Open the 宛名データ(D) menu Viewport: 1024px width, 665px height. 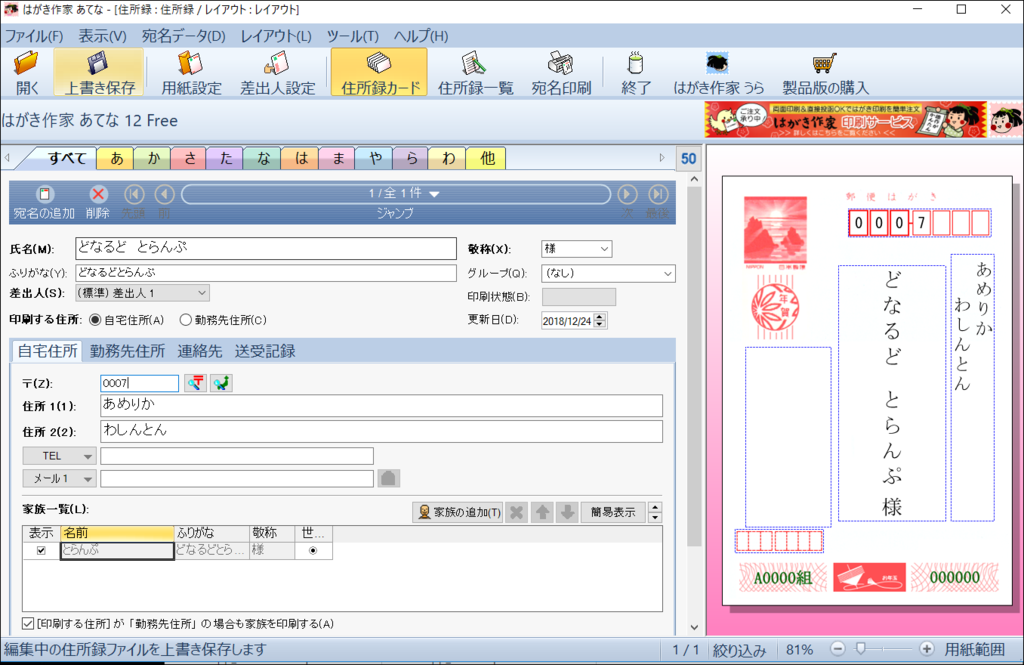184,36
